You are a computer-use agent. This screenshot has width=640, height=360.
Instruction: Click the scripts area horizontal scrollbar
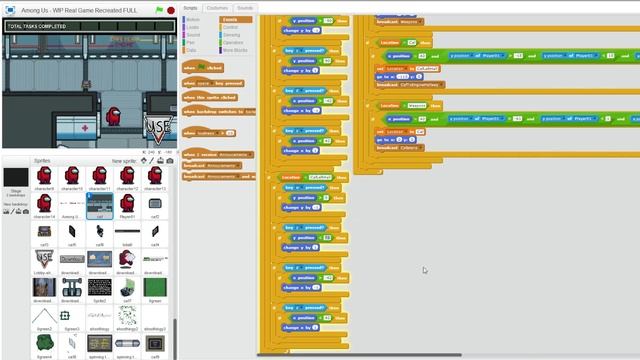pyautogui.click(x=359, y=355)
